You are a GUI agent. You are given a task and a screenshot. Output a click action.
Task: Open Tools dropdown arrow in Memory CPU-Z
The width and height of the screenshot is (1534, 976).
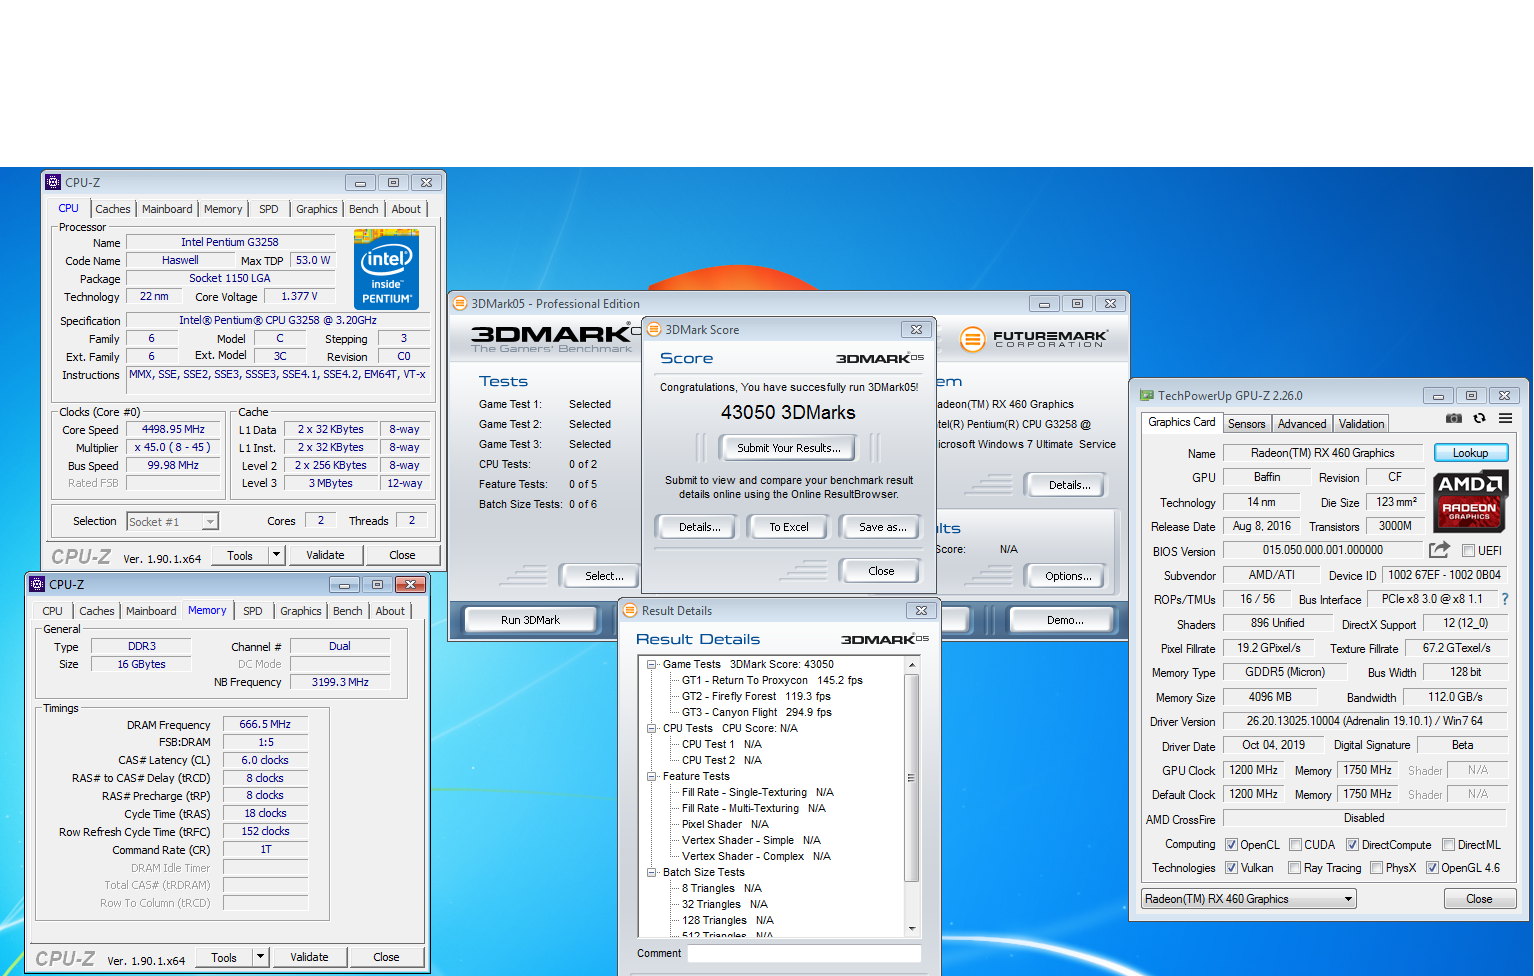pos(260,957)
